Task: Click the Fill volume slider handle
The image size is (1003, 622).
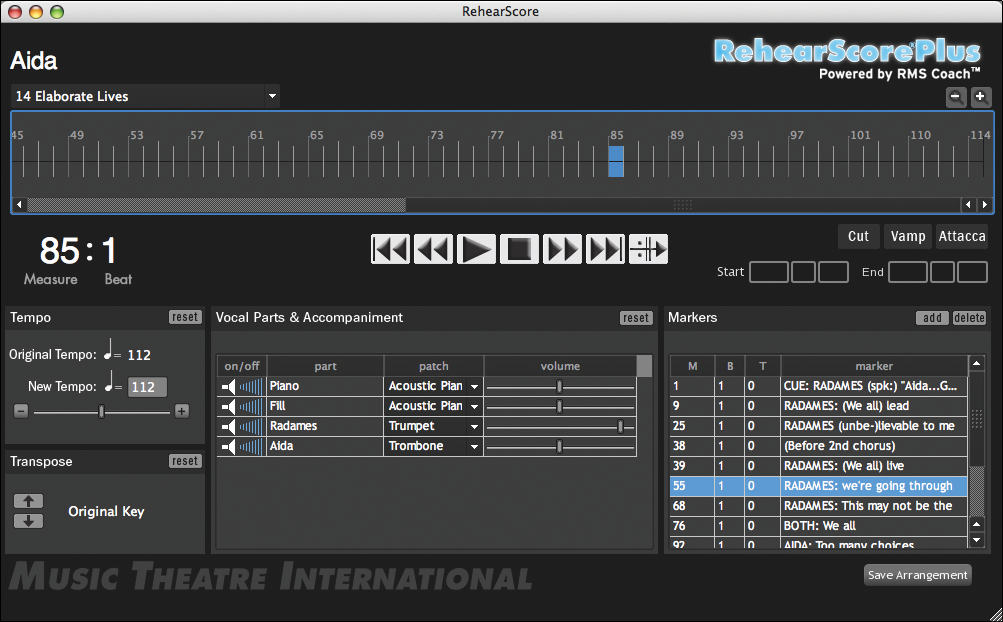Action: tap(559, 406)
